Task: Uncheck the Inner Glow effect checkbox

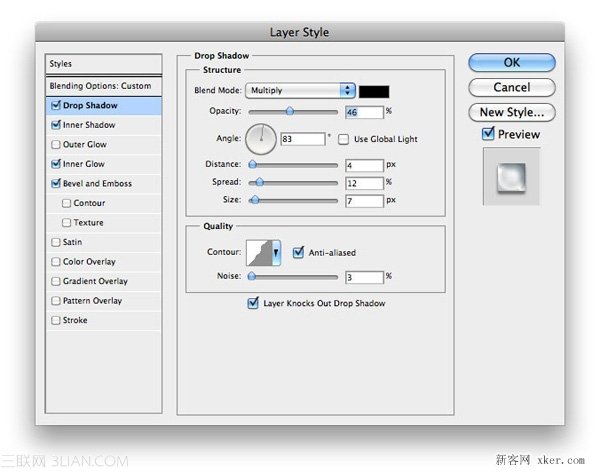Action: (x=56, y=163)
